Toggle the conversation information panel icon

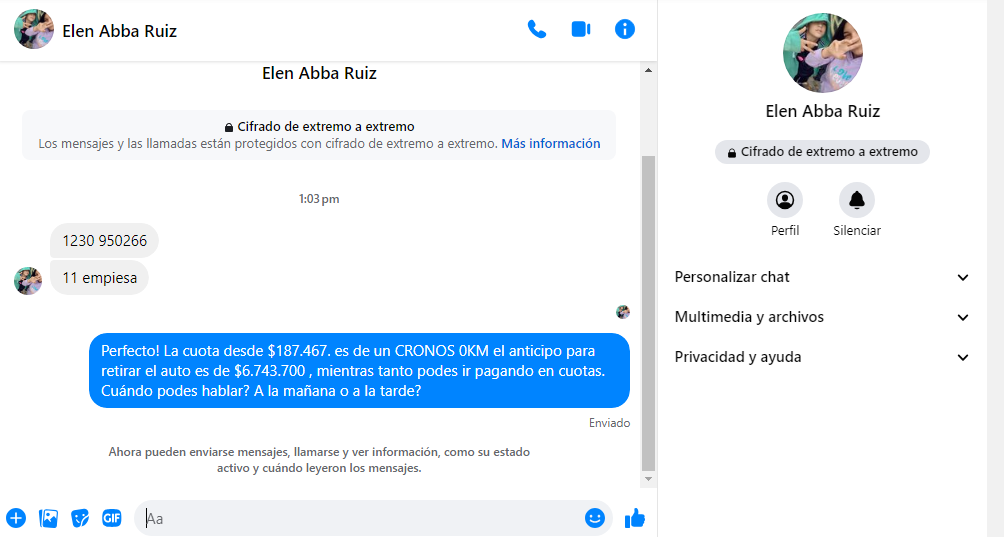pos(625,29)
